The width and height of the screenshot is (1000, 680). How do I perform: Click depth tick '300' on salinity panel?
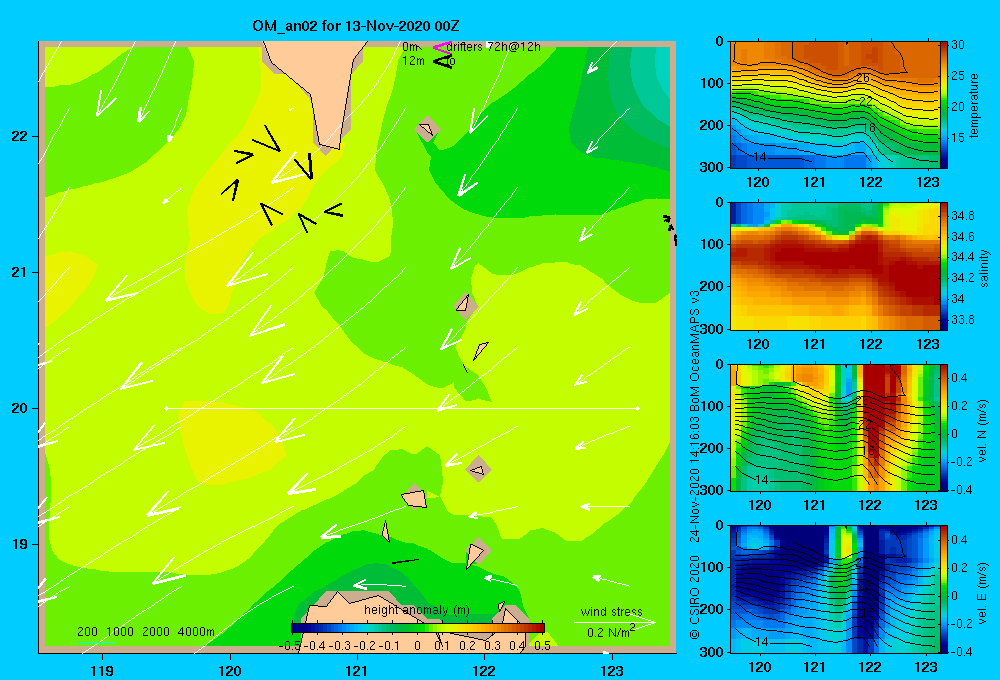(714, 329)
